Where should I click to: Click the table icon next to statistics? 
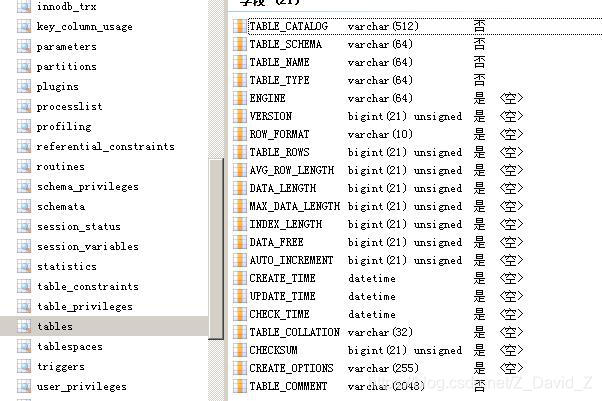click(24, 266)
